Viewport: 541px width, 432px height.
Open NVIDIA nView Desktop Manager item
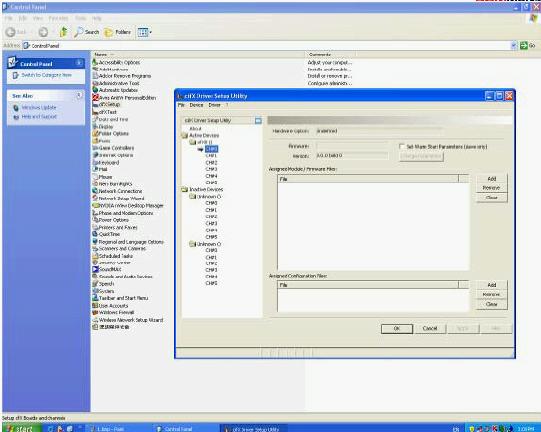click(128, 206)
